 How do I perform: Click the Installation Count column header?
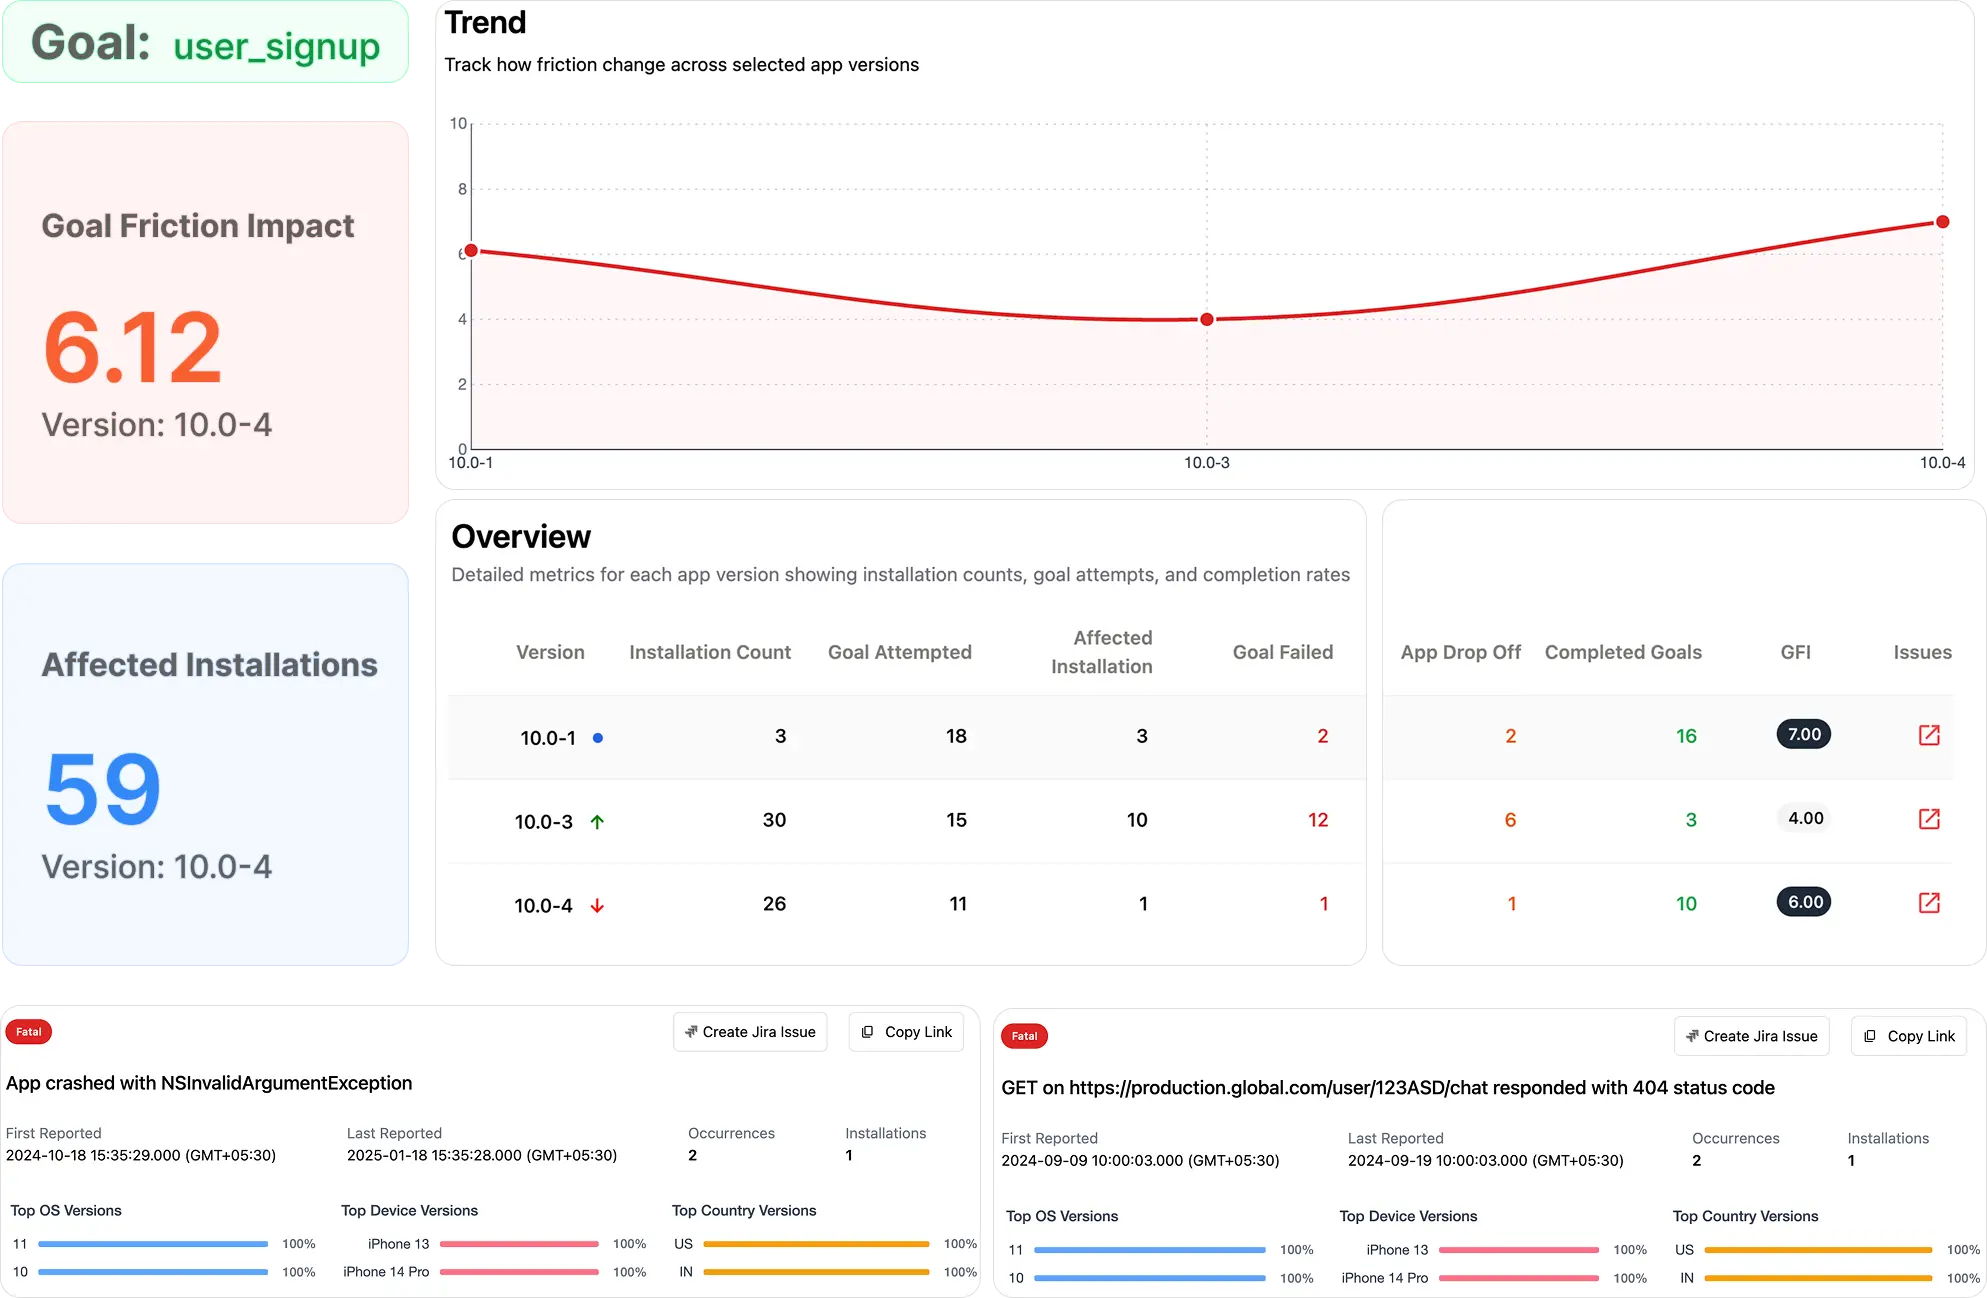coord(710,653)
